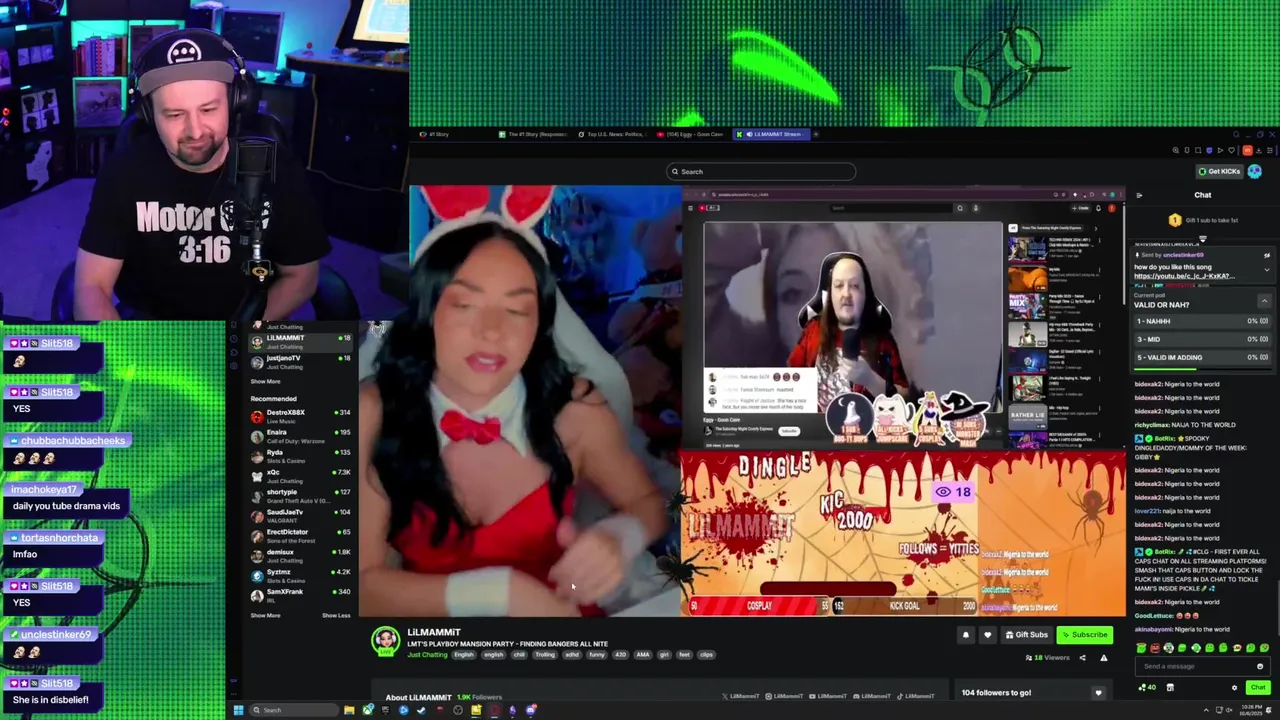Open File Explorer from the taskbar

(349, 710)
